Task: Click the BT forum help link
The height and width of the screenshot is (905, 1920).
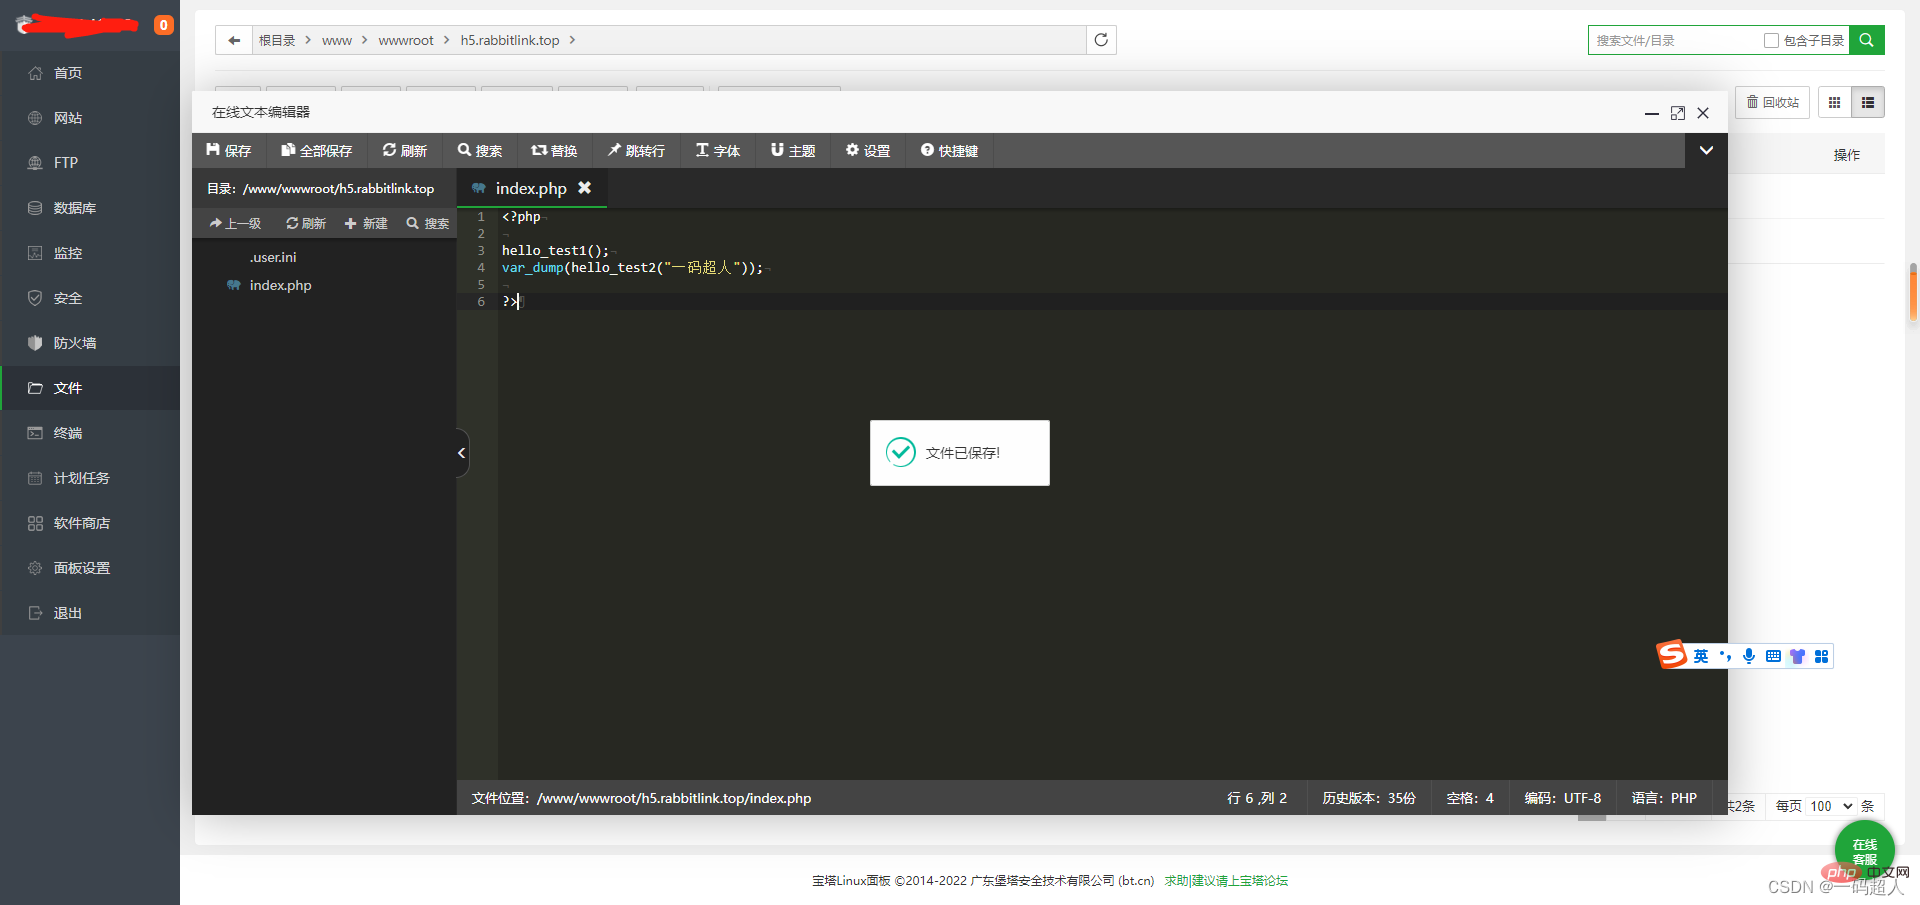Action: click(x=1226, y=881)
